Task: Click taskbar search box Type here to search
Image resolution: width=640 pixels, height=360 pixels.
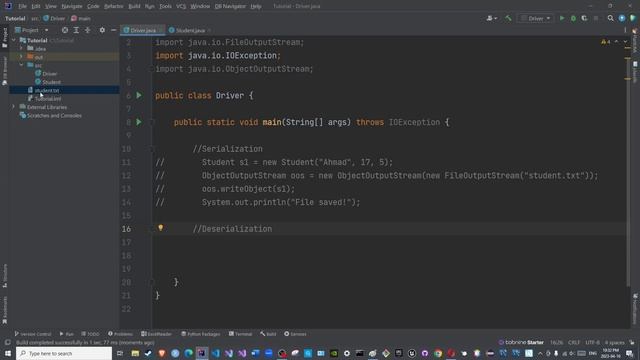Action: tap(64, 353)
